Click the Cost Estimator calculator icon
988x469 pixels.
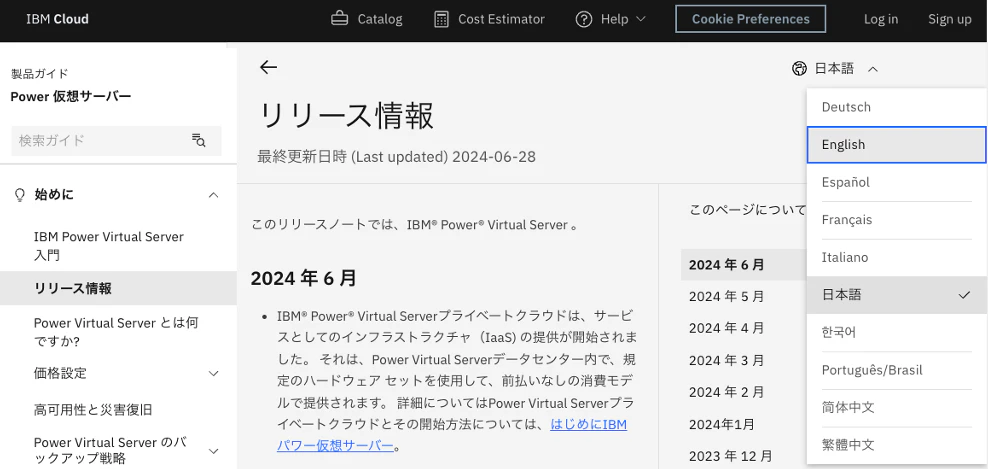tap(442, 19)
